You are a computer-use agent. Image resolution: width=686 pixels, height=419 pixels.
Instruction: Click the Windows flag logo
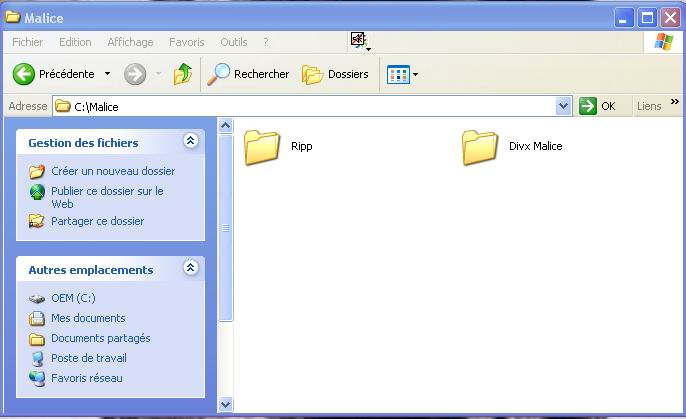coord(663,42)
